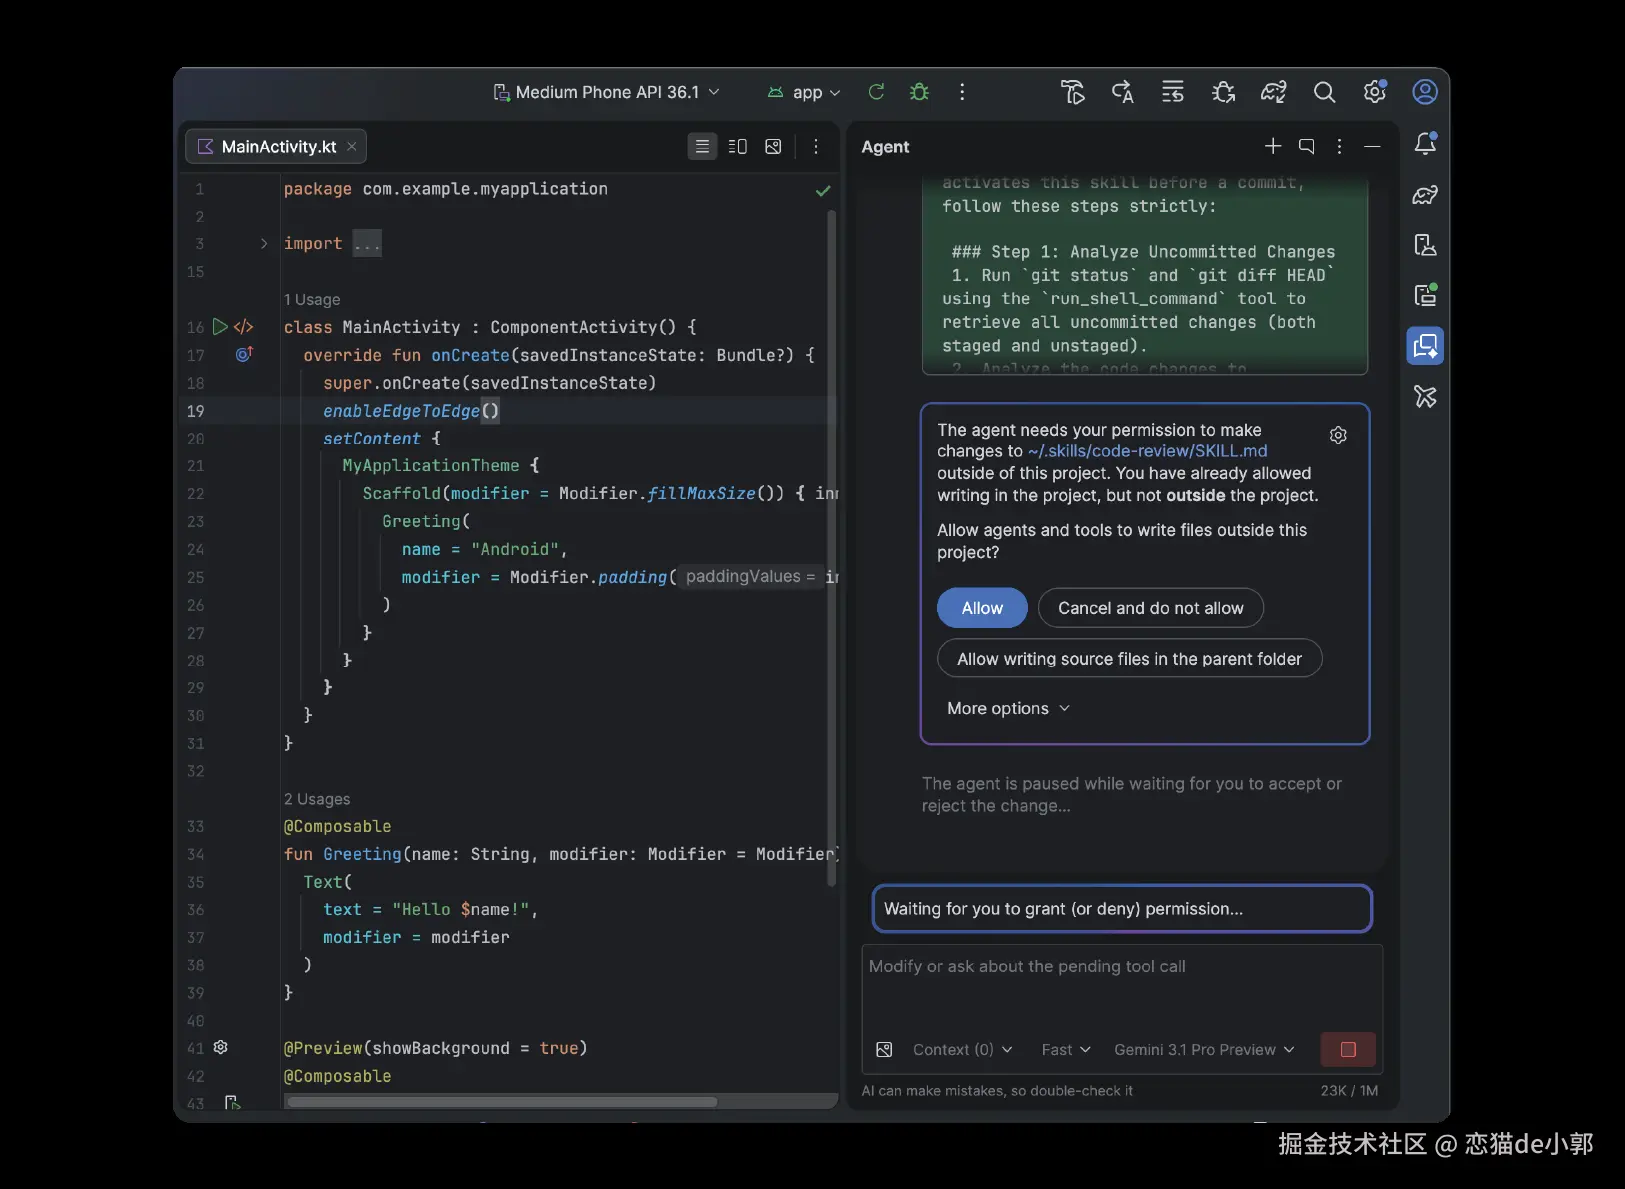Stop the agent with red stop button

(1348, 1050)
